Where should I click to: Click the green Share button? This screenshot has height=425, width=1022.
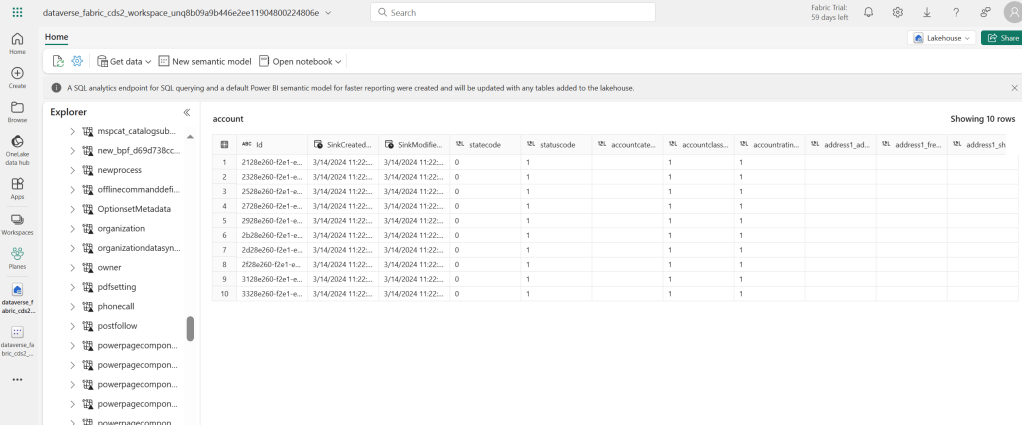pos(1001,38)
